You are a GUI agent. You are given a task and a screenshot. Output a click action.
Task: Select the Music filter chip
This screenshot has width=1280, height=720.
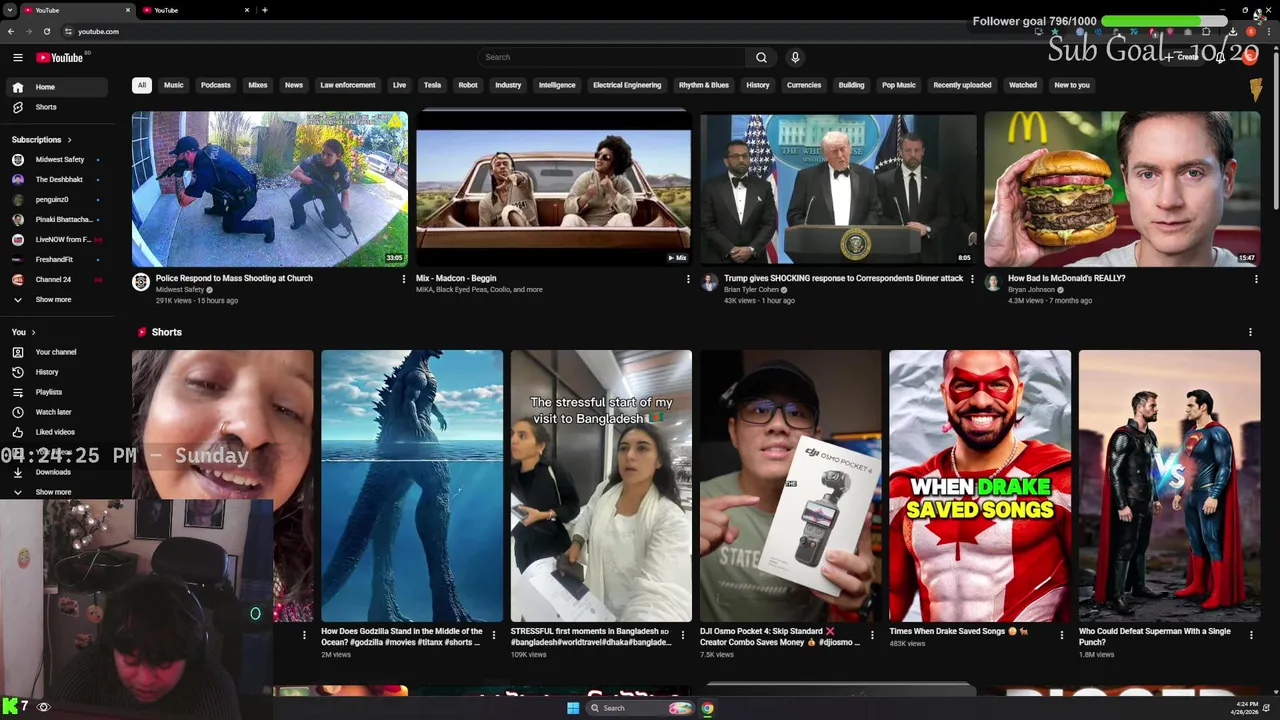(174, 85)
